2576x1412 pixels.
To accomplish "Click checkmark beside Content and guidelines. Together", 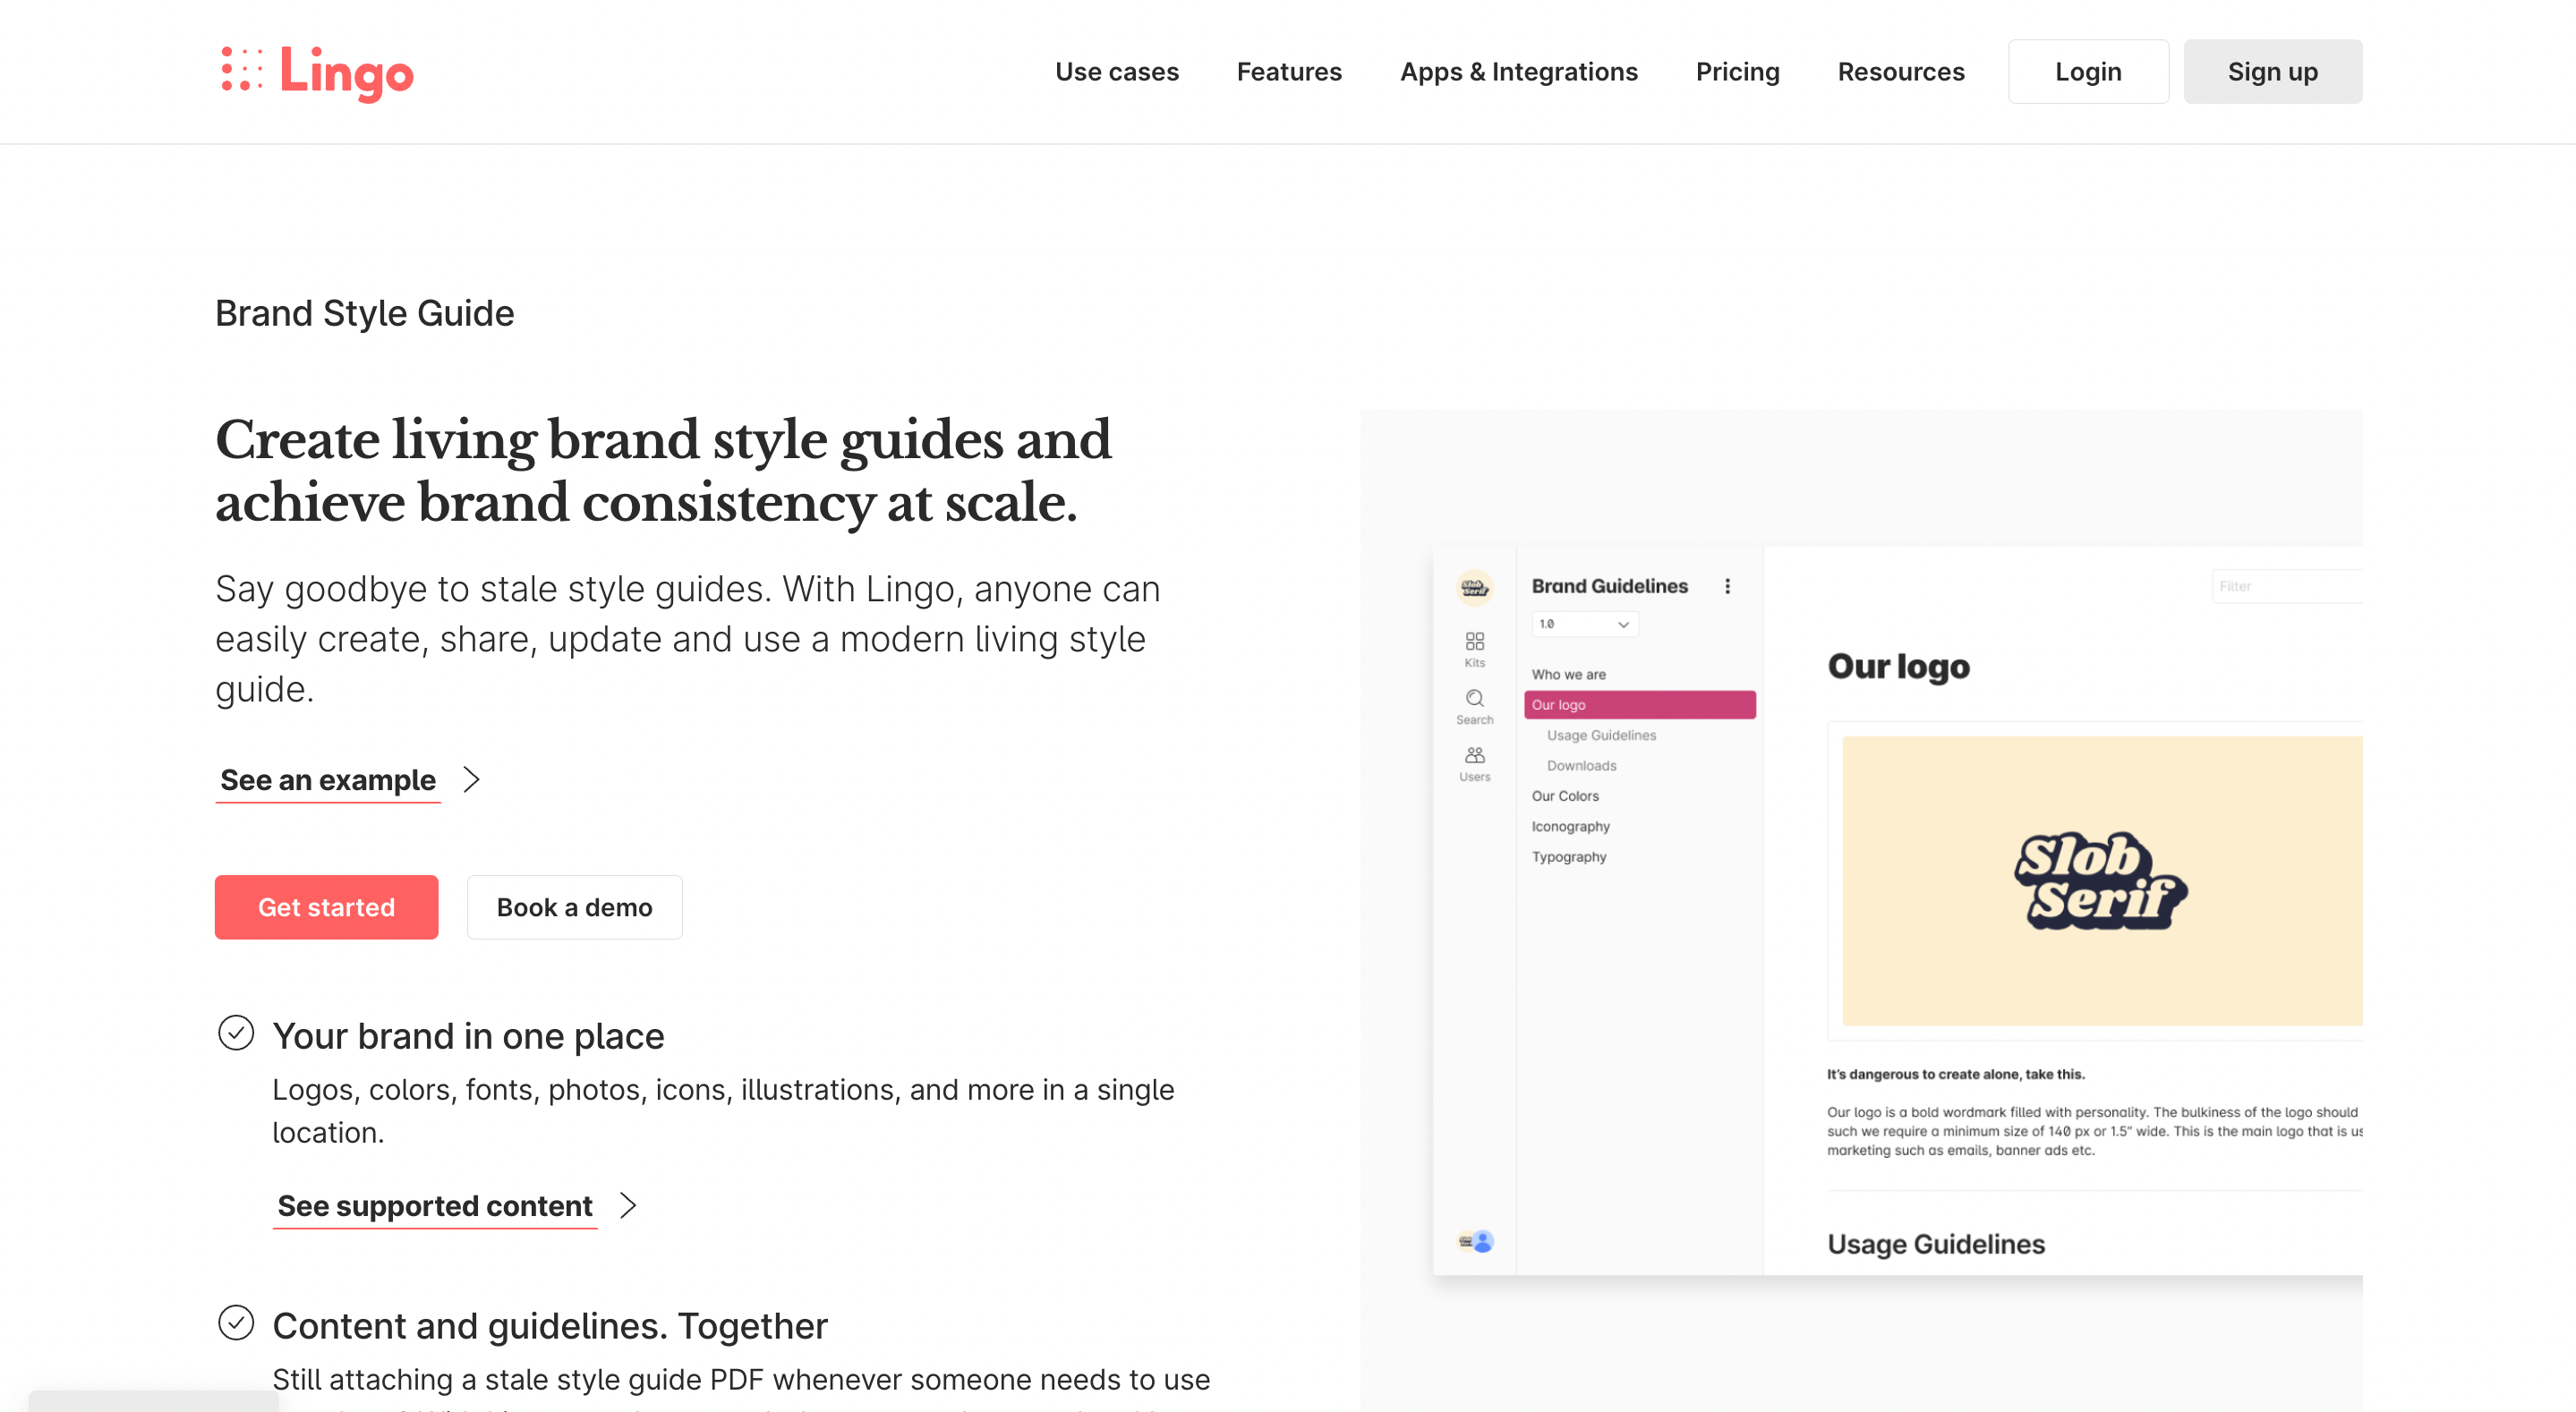I will [236, 1323].
